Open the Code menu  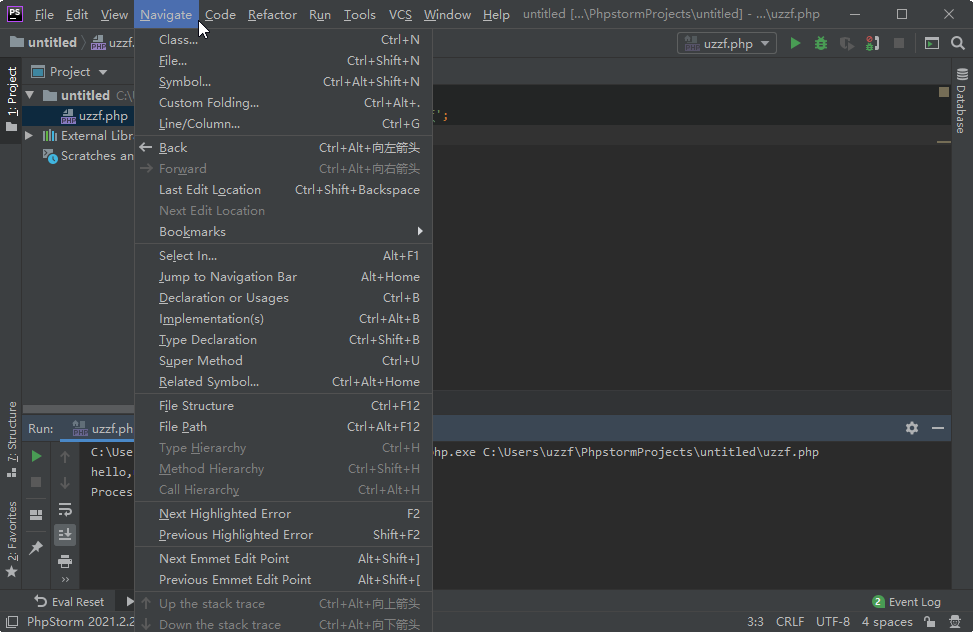click(220, 14)
